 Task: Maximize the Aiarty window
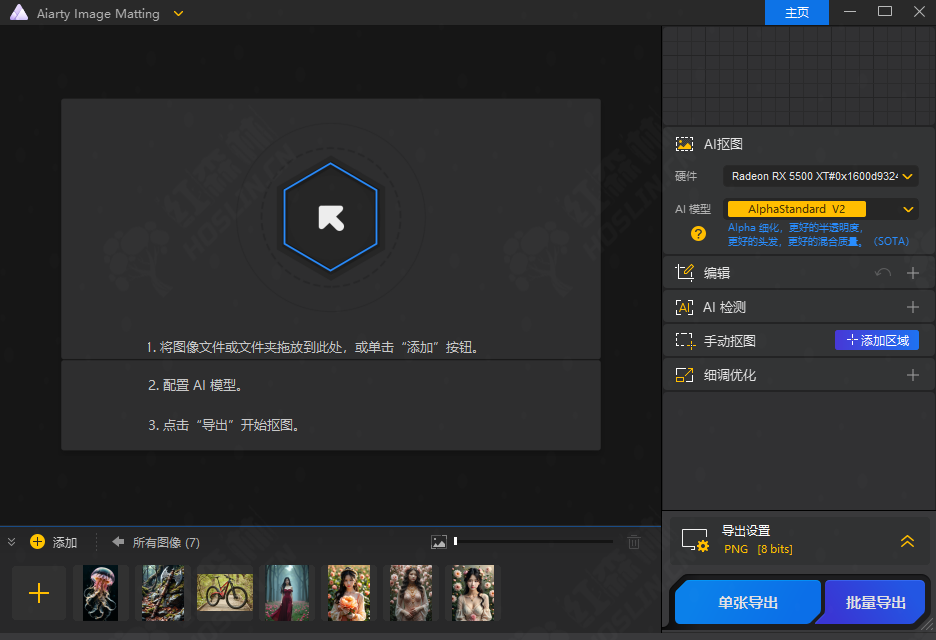885,12
